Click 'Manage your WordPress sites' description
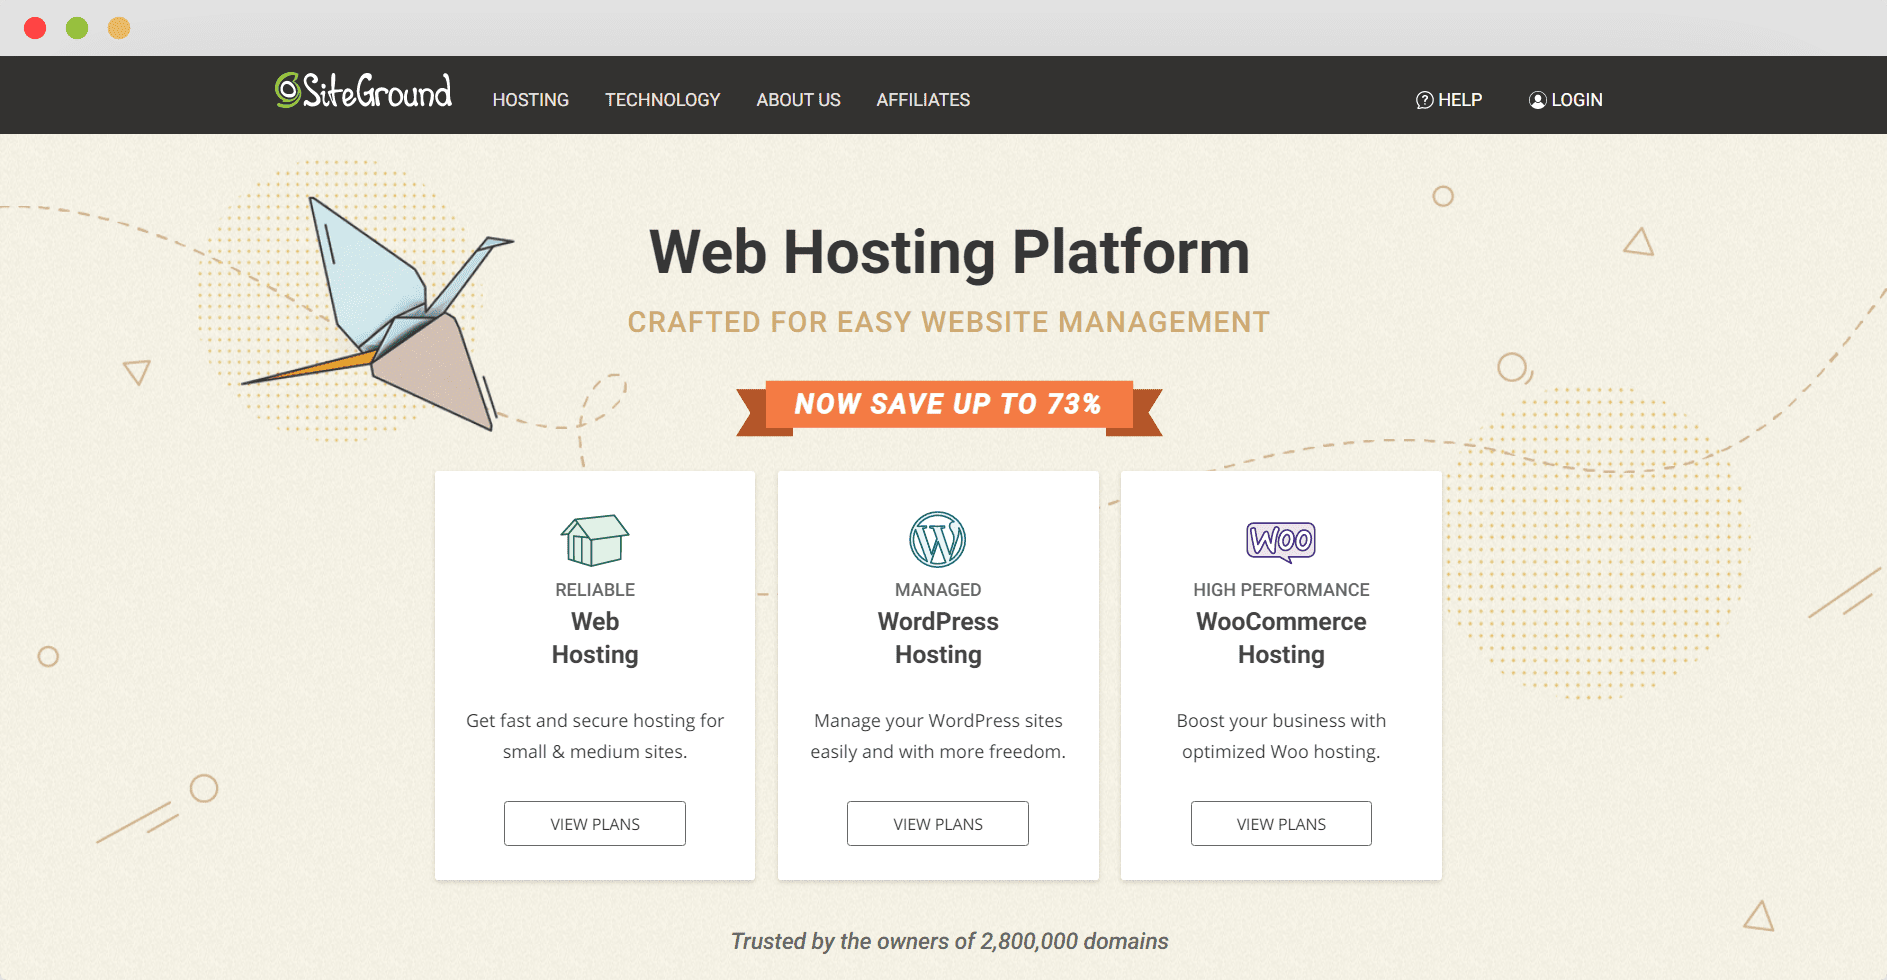This screenshot has height=980, width=1887. click(938, 736)
